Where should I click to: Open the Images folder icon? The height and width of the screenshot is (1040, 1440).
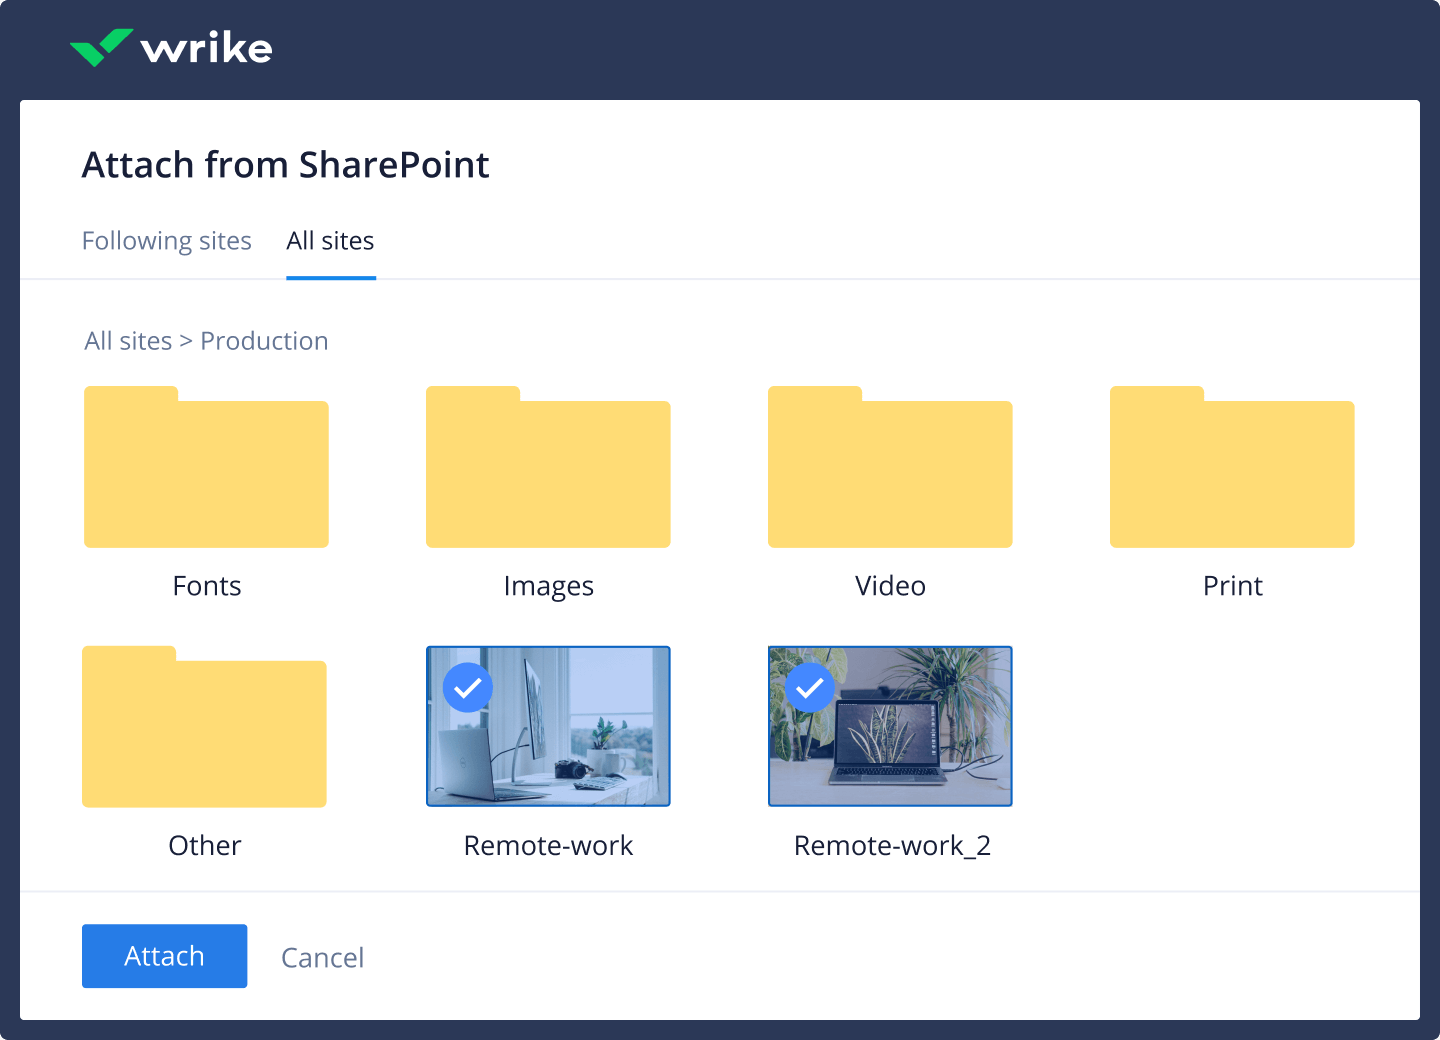(548, 467)
